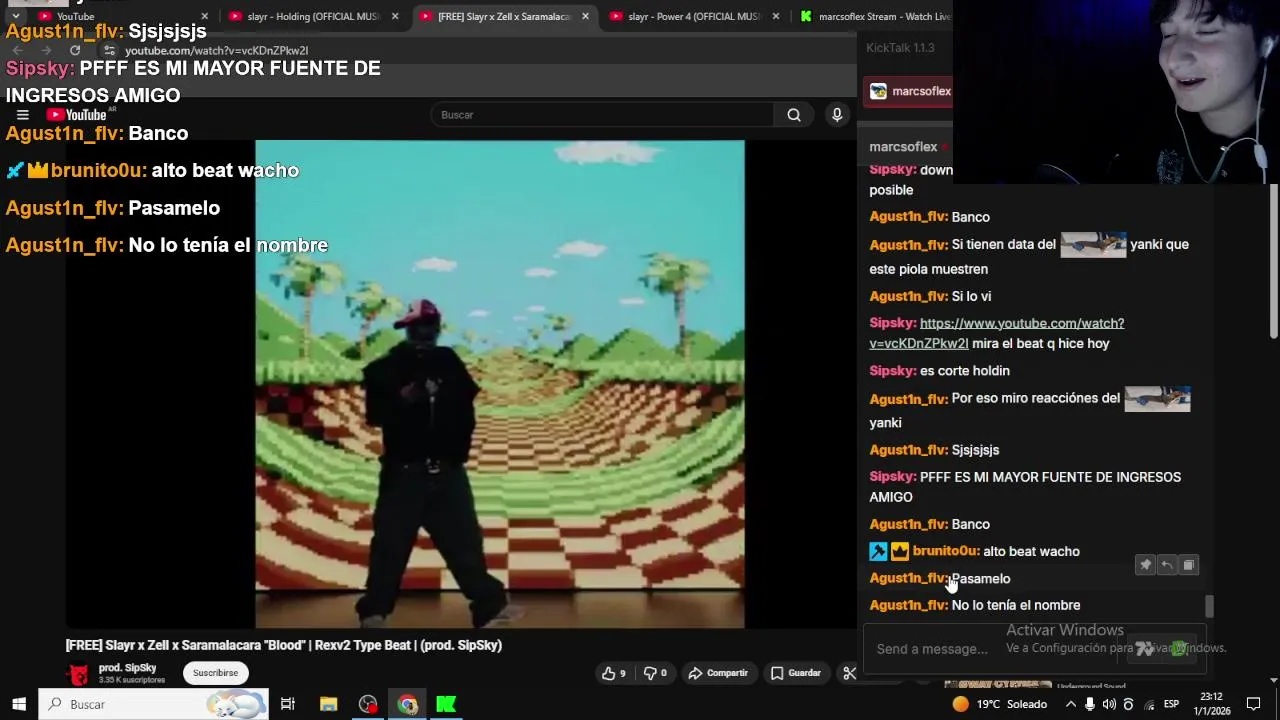
Task: Click the ESP language indicator
Action: 1171,704
